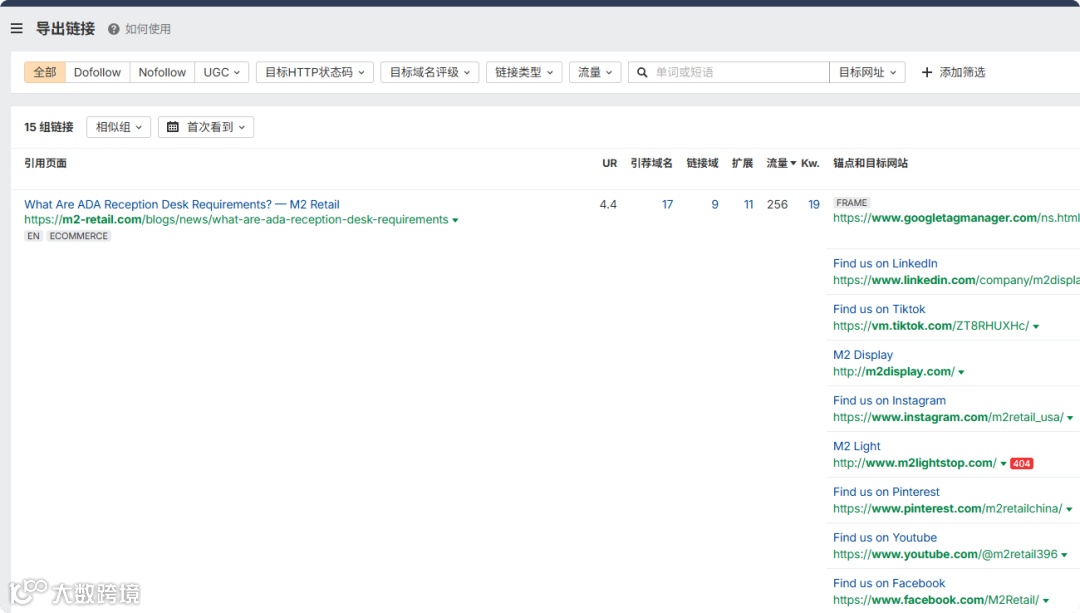Click the FRAME label badge

pos(851,202)
